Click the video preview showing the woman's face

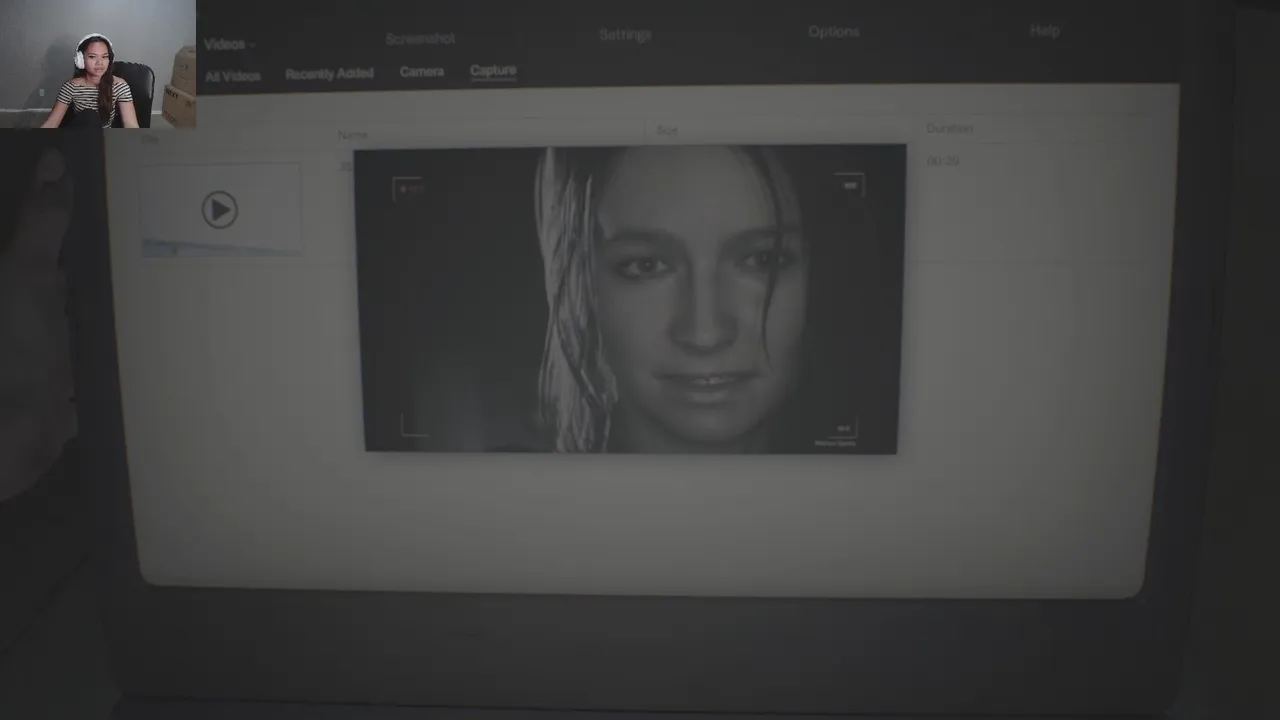coord(630,298)
